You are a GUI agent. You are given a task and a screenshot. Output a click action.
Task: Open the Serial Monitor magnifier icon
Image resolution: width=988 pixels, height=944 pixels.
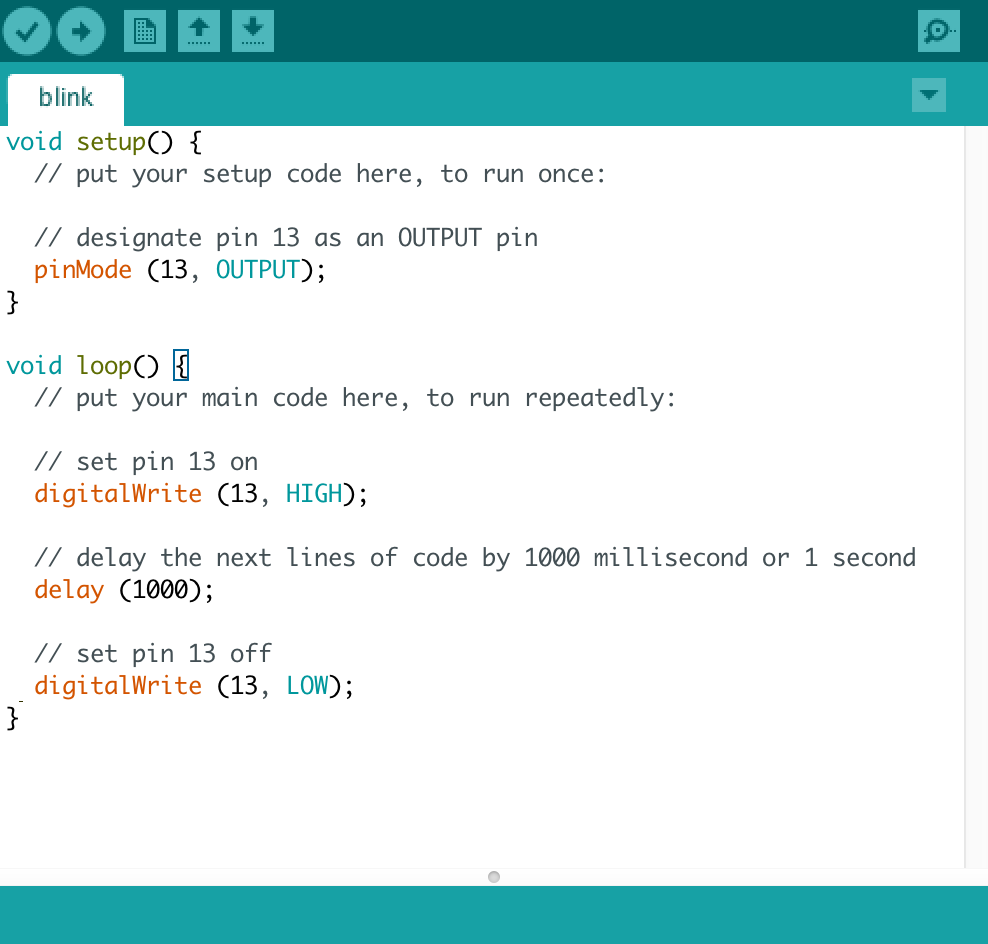pyautogui.click(x=939, y=31)
